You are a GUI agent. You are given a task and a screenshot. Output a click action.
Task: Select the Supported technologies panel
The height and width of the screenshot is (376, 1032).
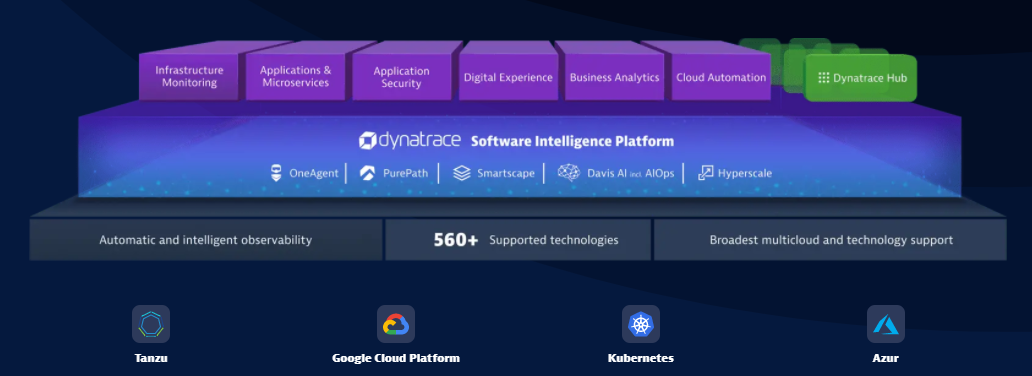click(518, 240)
